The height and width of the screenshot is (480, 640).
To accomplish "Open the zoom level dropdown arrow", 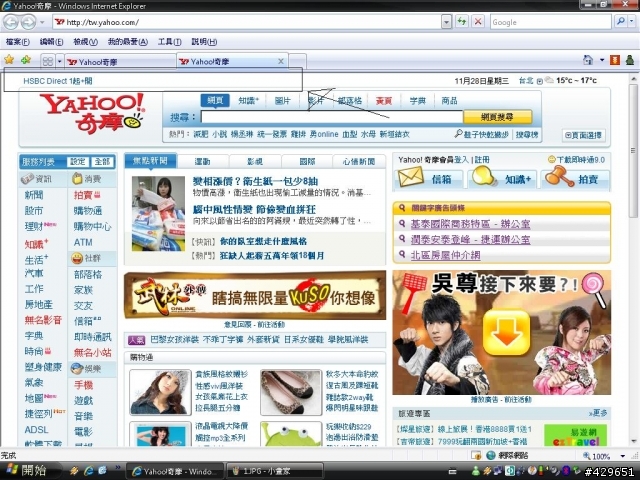I will tap(622, 456).
